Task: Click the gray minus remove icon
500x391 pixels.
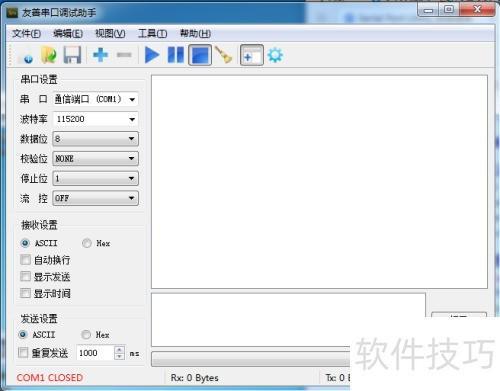Action: tap(124, 55)
